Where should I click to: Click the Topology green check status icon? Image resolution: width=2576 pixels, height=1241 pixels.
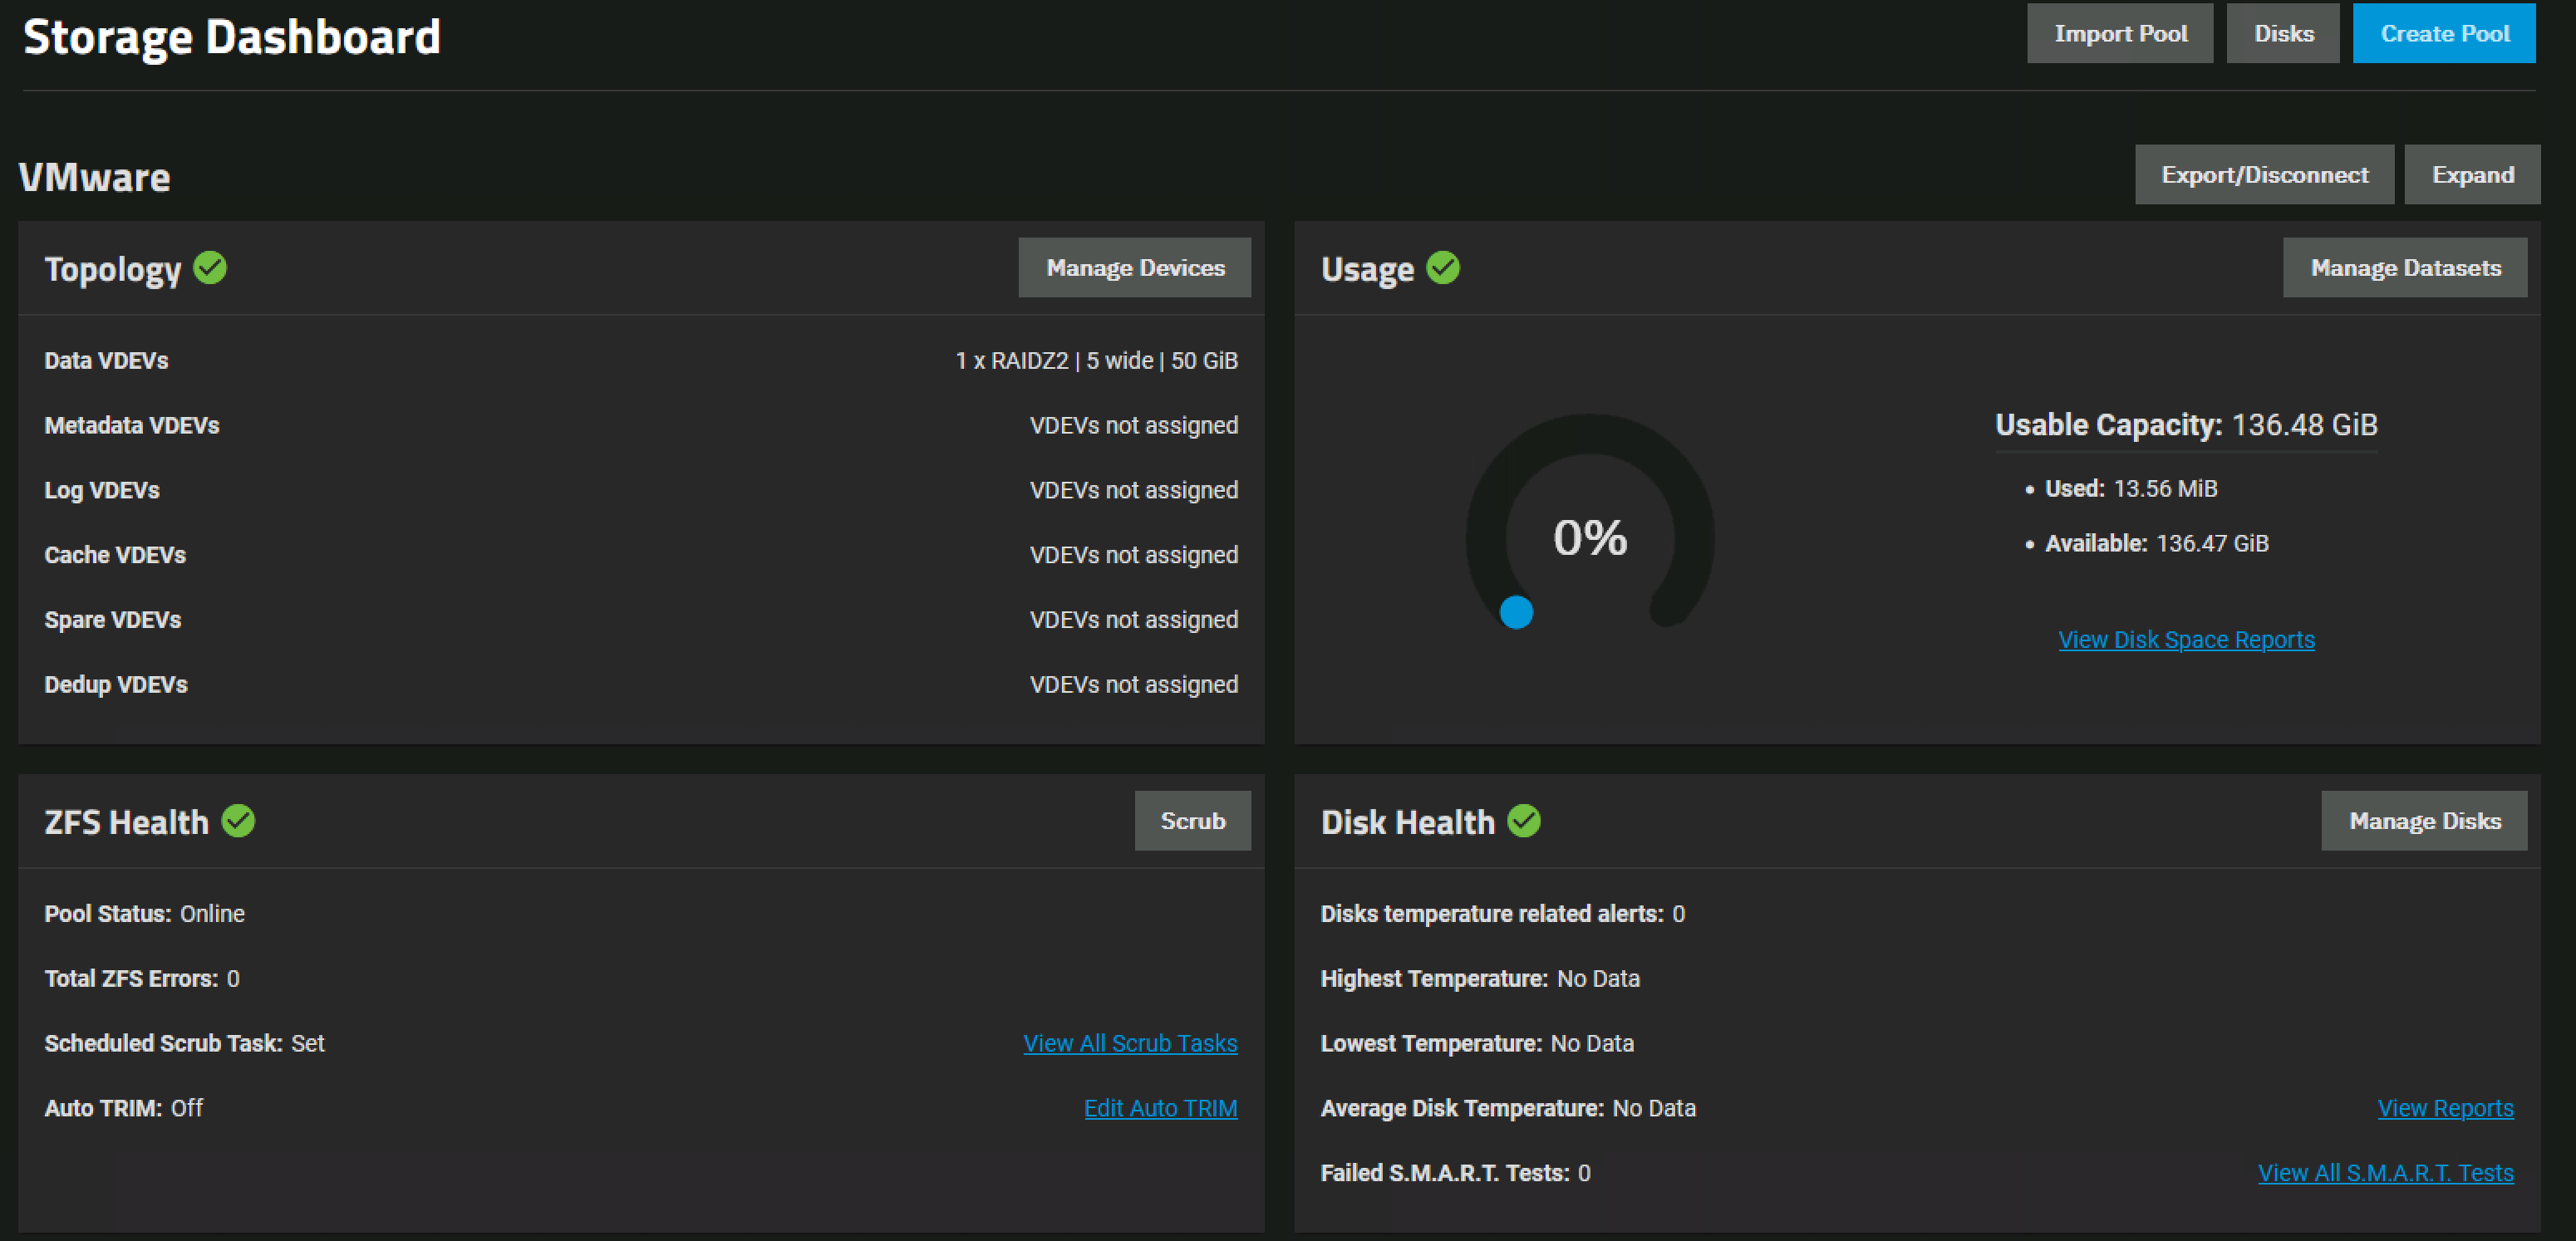pyautogui.click(x=210, y=268)
